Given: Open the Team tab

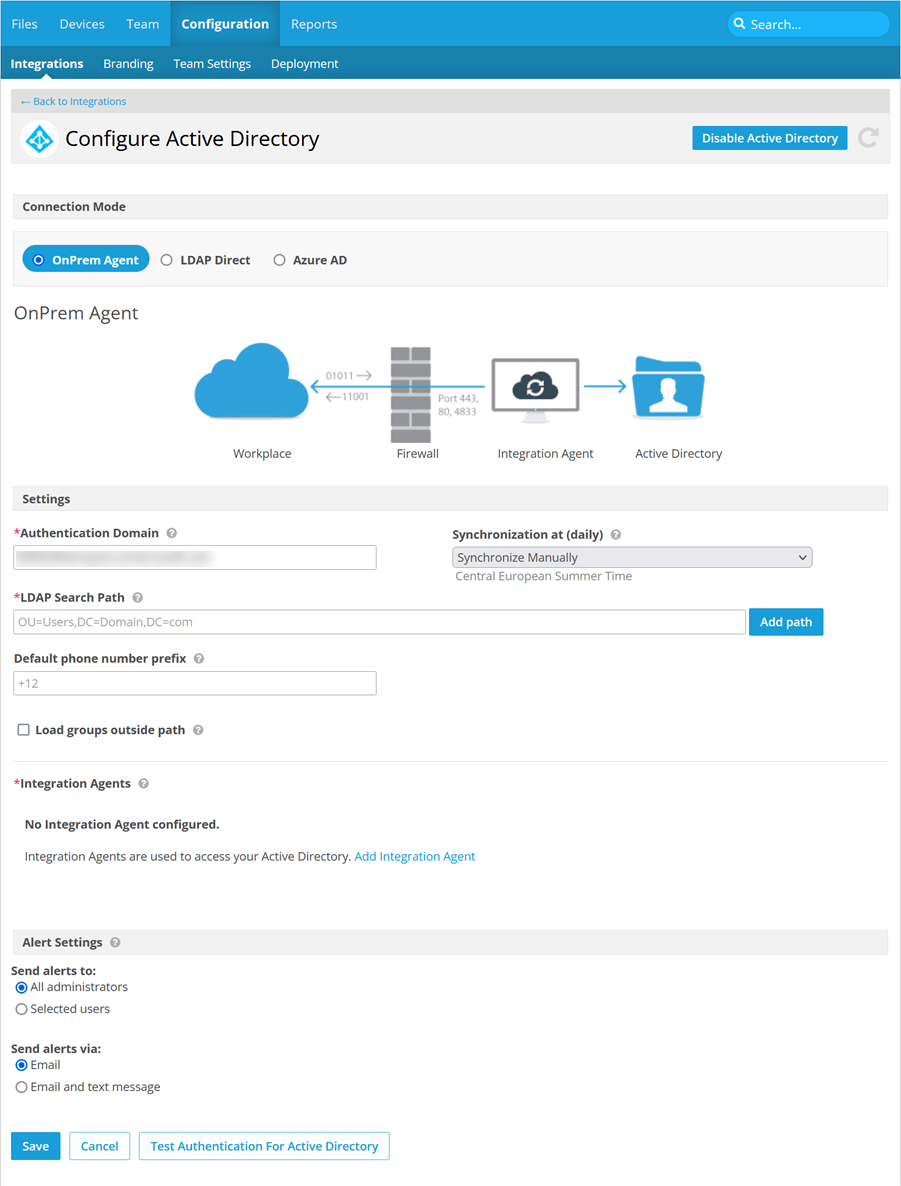Looking at the screenshot, I should point(142,23).
